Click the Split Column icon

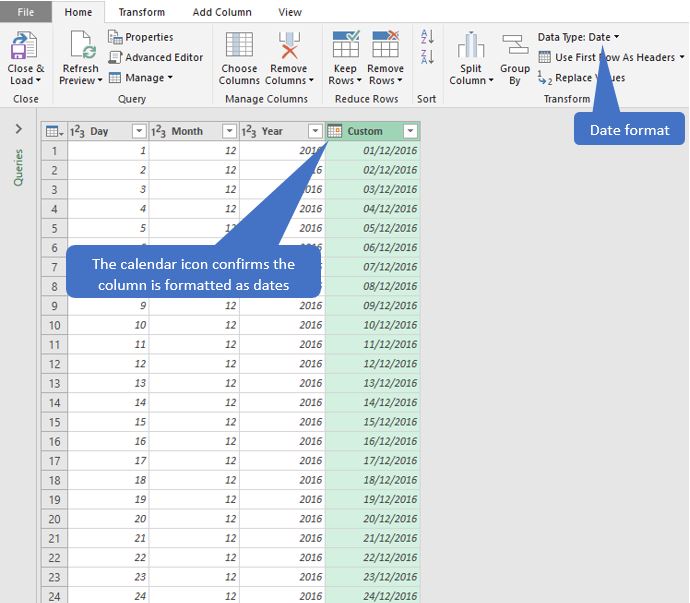(471, 45)
